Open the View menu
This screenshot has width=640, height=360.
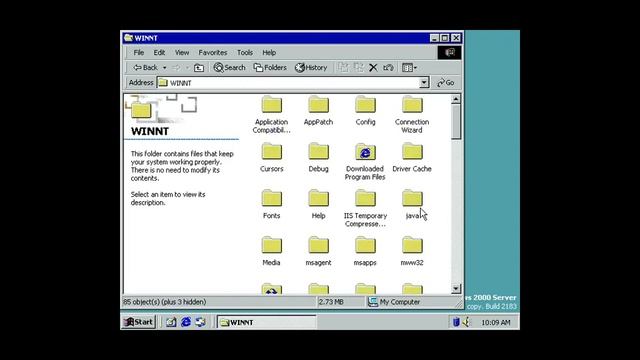(182, 53)
